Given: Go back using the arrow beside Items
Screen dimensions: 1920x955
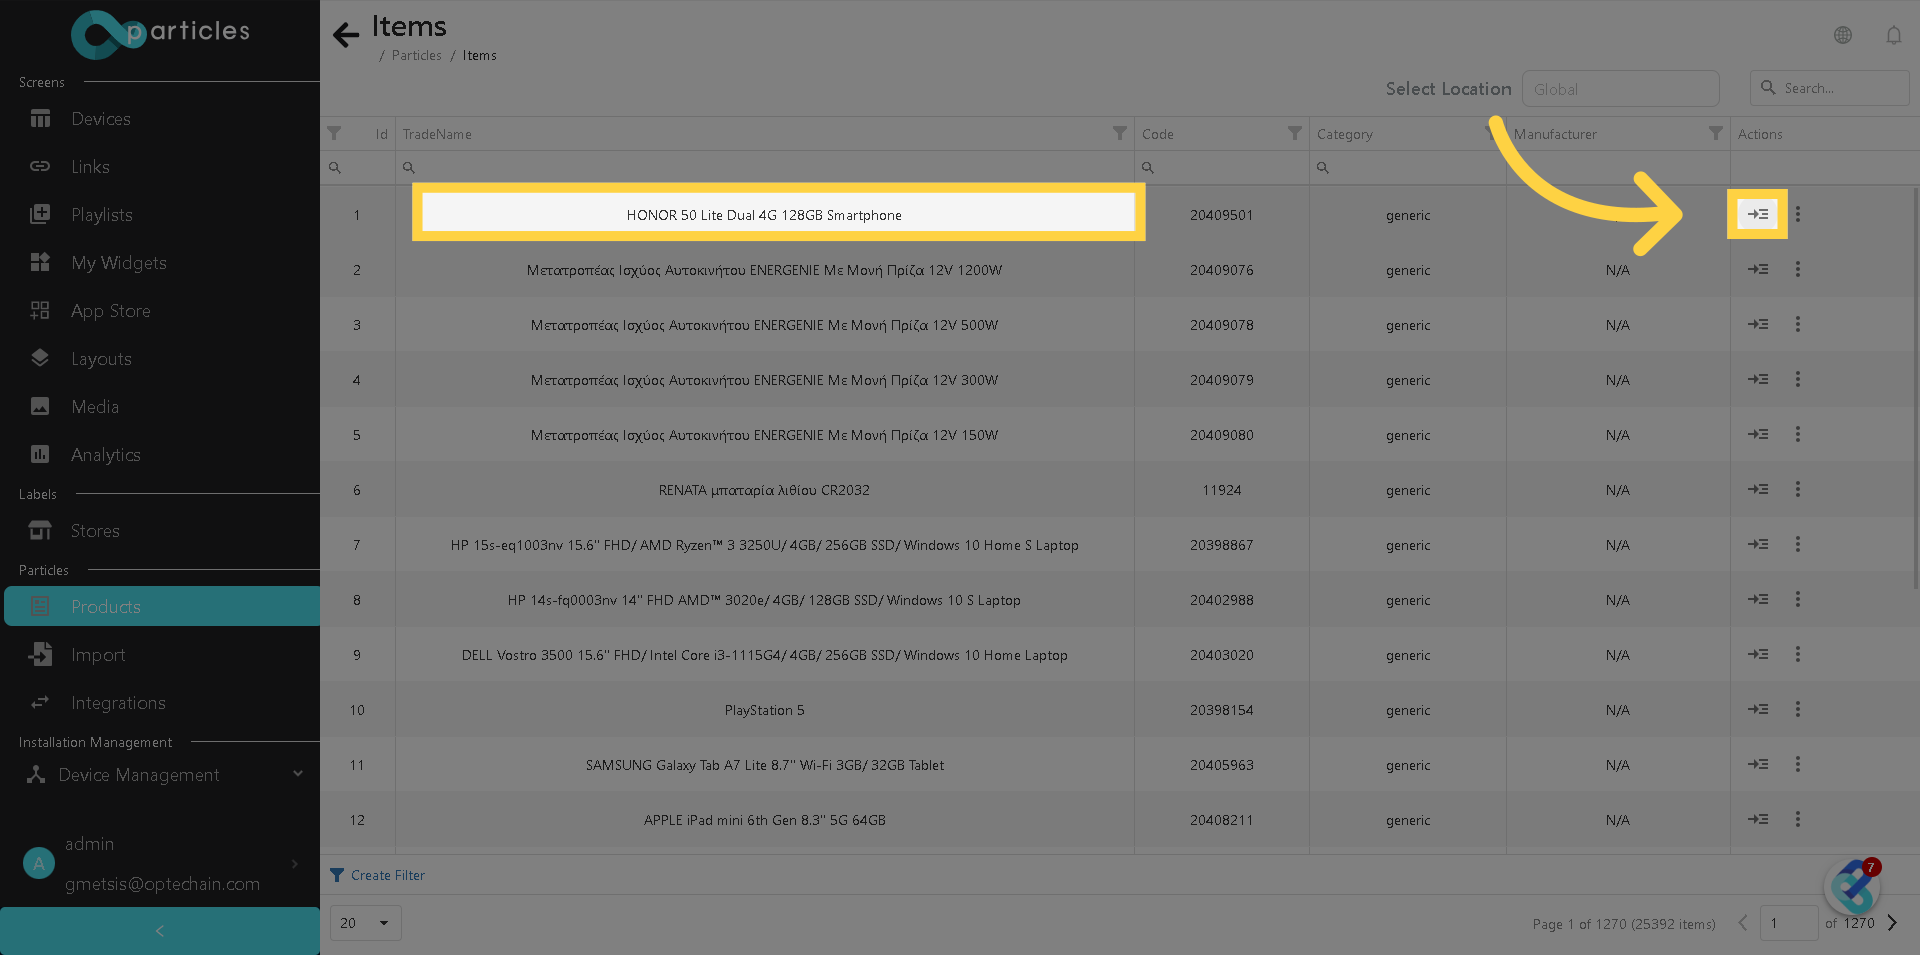Looking at the screenshot, I should pyautogui.click(x=346, y=35).
